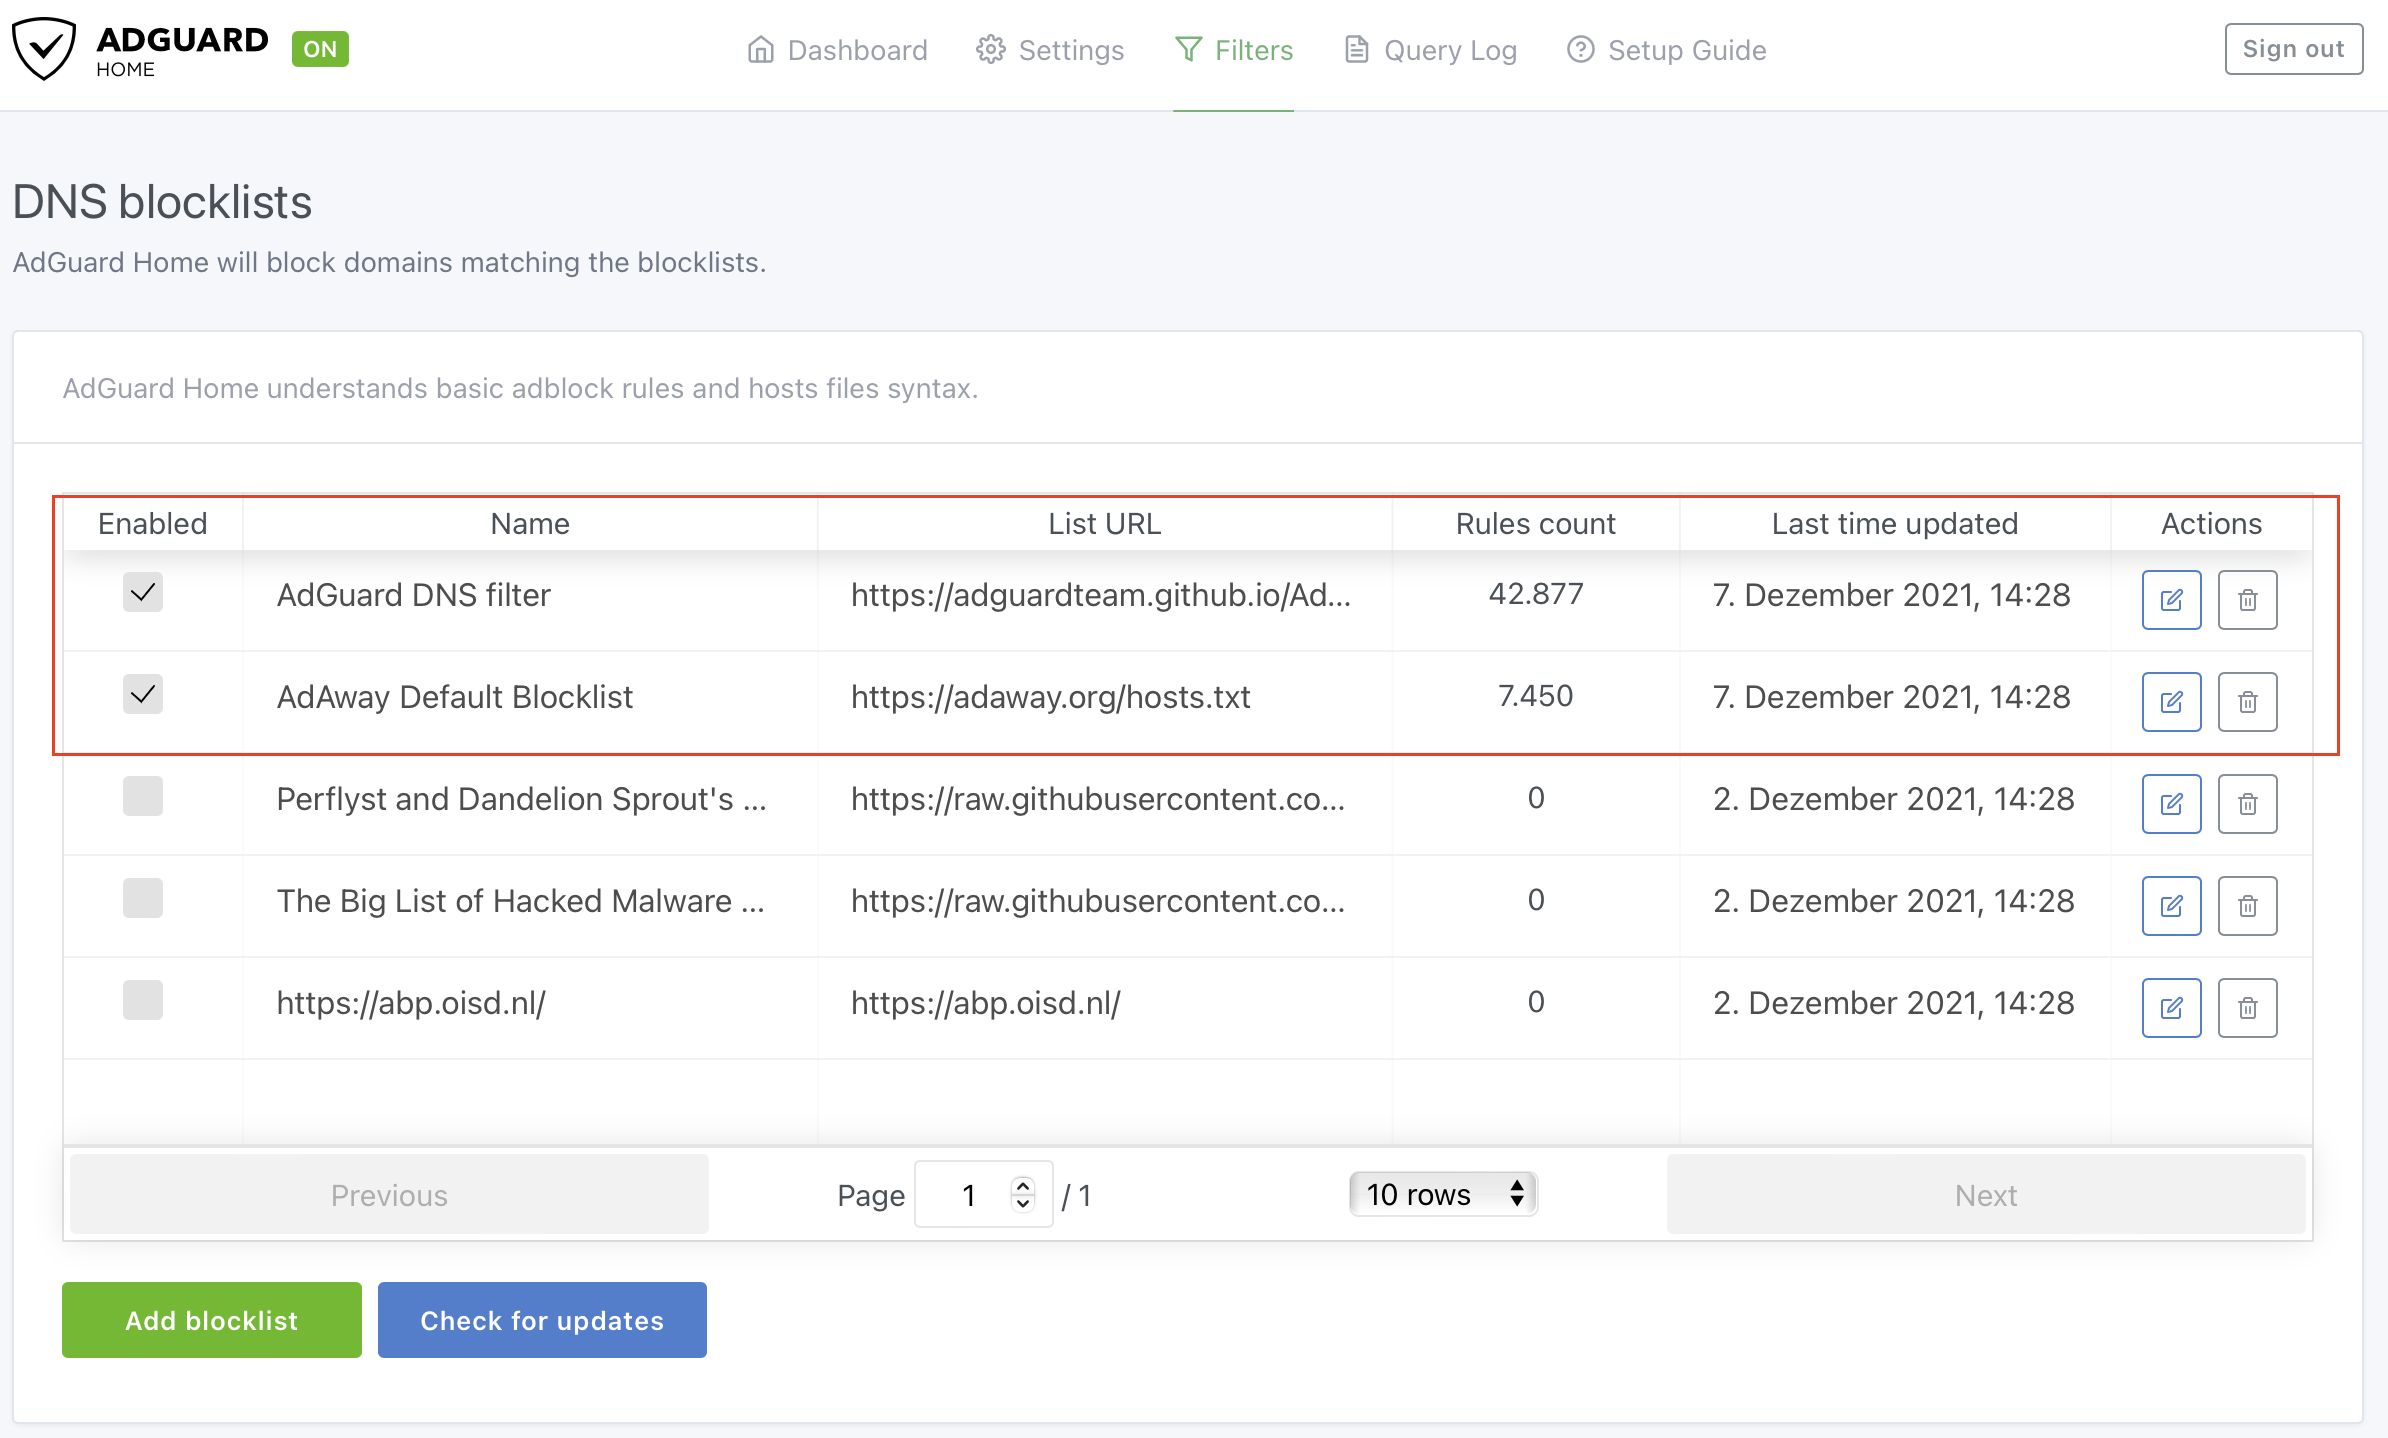Viewport: 2388px width, 1438px height.
Task: Enable the Perflyst and Dandelion Sprout's blocklist
Action: tap(143, 797)
